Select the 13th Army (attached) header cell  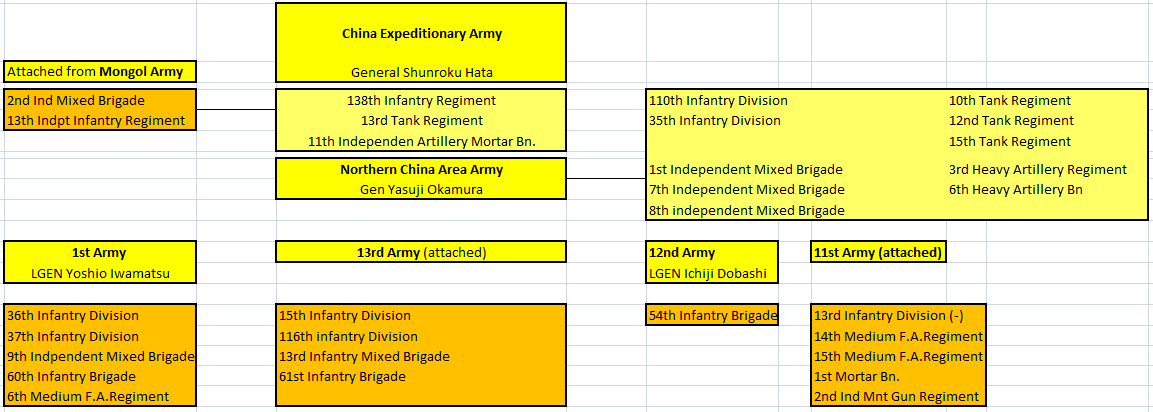(x=421, y=253)
